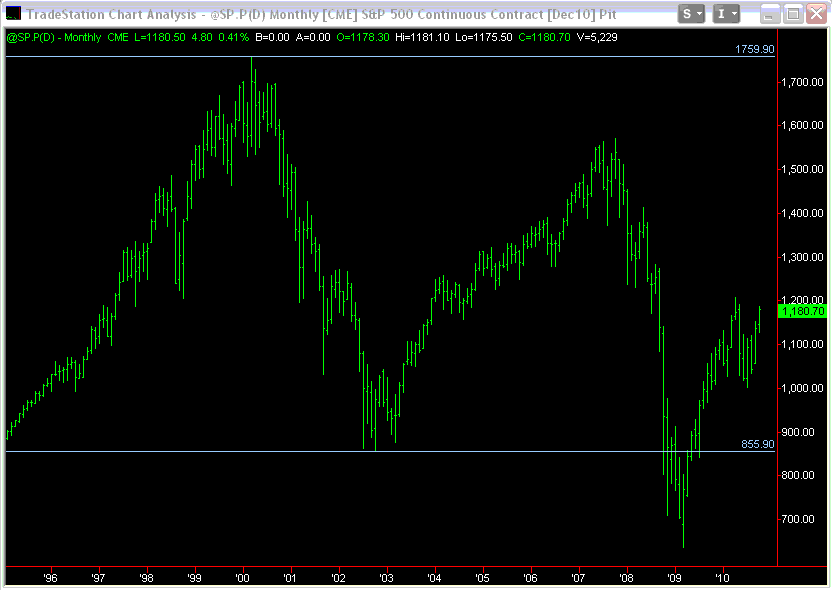Click the 1,300.00 price axis label
Screen dimensions: 832x590
[x=802, y=257]
